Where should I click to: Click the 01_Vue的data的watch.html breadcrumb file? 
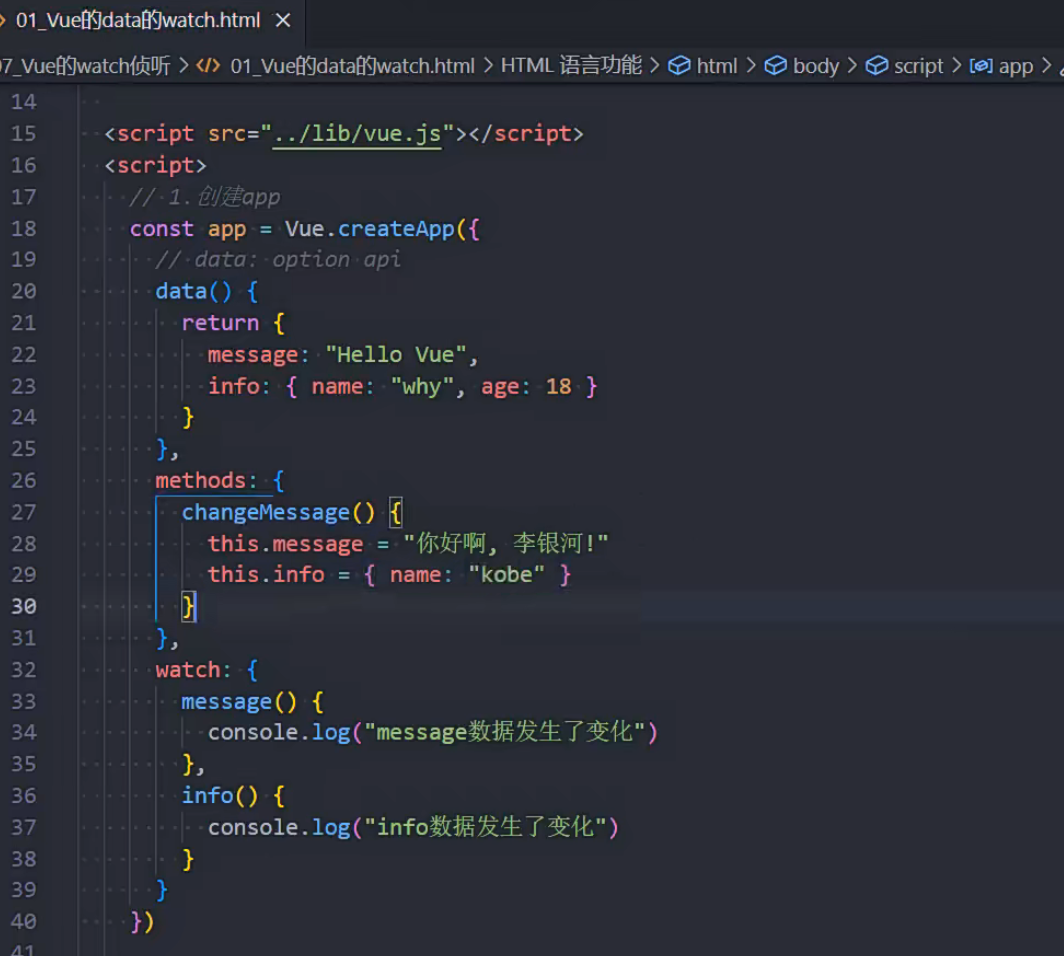tap(352, 66)
